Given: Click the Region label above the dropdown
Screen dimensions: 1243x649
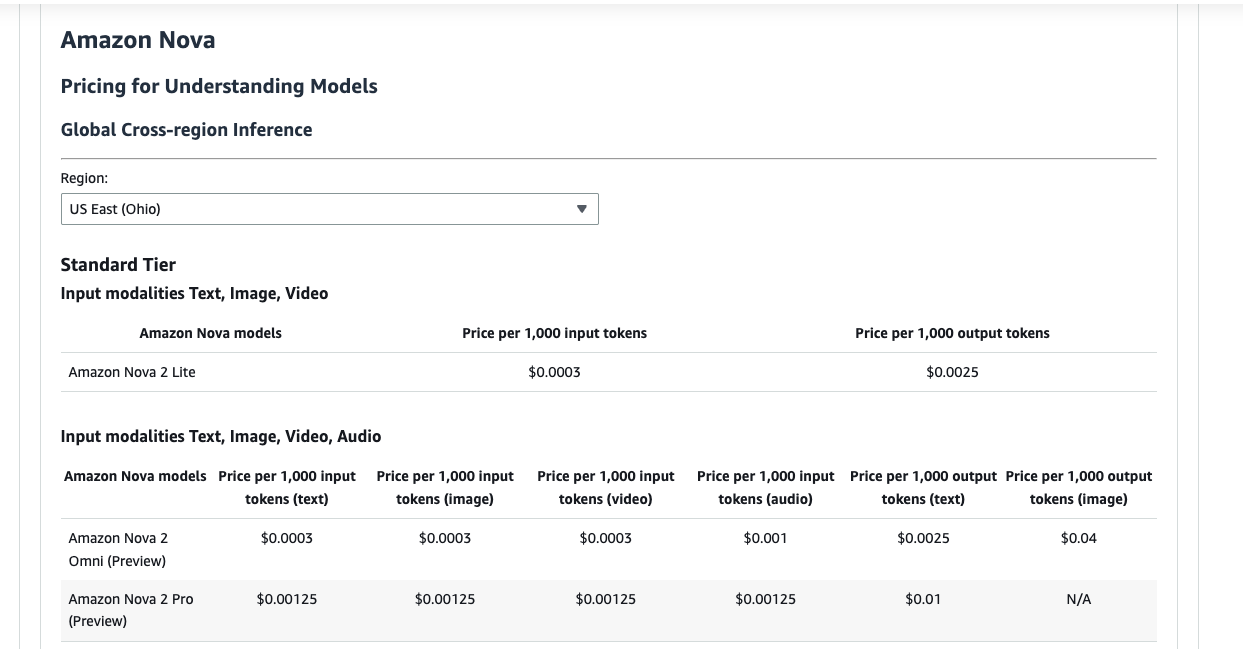Looking at the screenshot, I should pos(84,178).
